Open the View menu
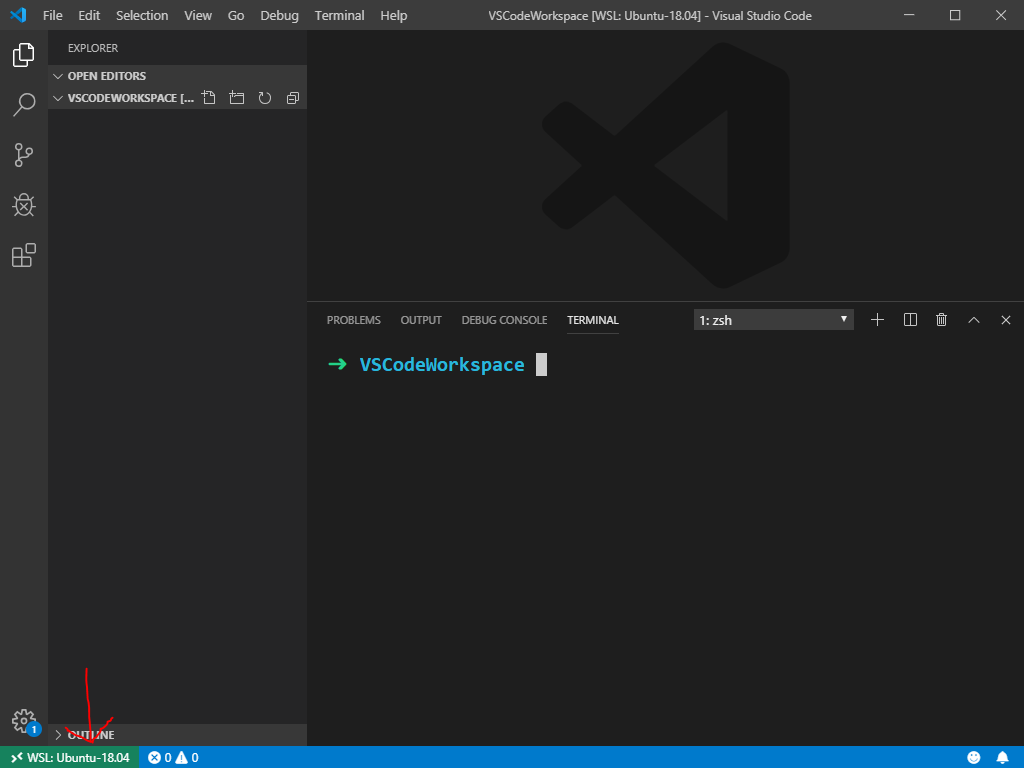The image size is (1024, 768). 198,15
